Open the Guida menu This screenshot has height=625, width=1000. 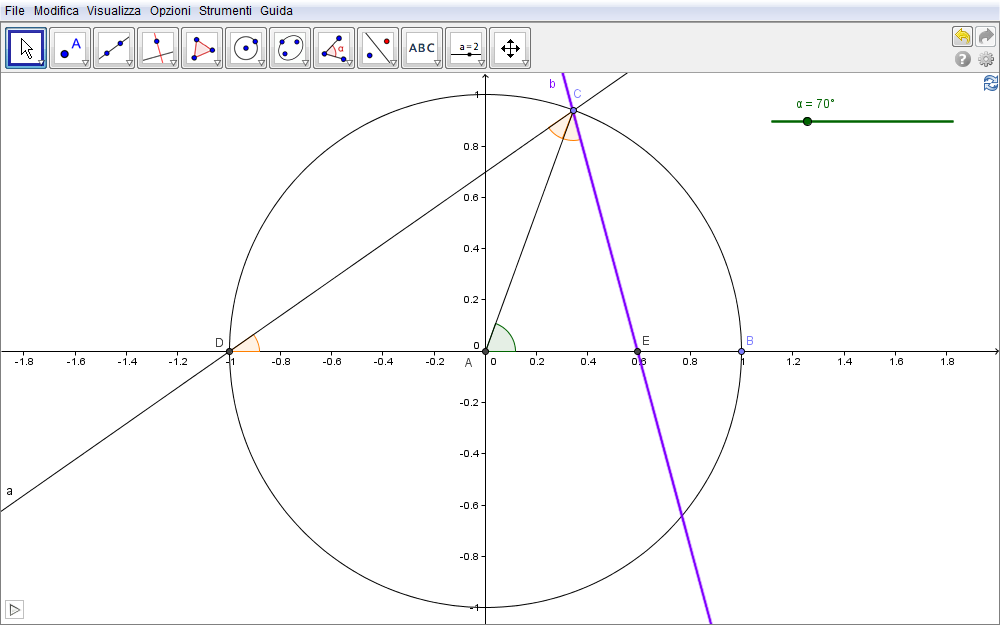pos(276,11)
